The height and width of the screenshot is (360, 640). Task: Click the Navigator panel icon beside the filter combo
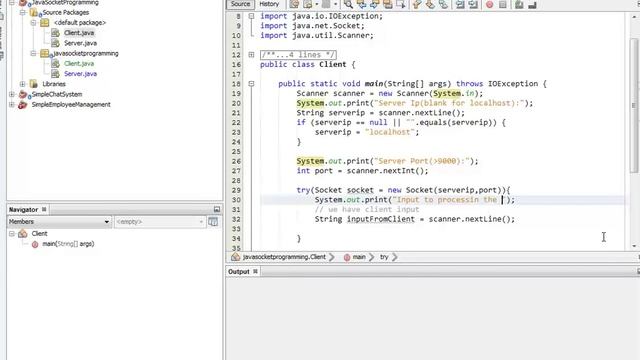point(213,222)
